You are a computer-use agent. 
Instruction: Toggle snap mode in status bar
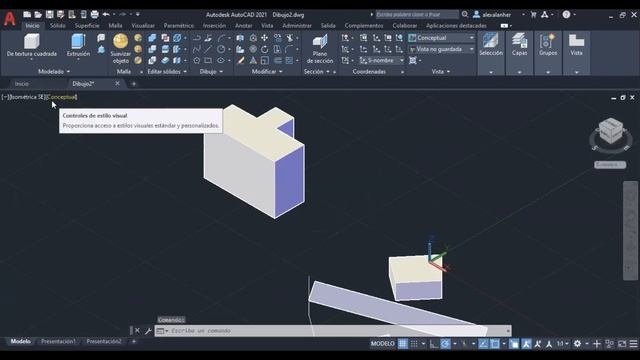point(414,344)
